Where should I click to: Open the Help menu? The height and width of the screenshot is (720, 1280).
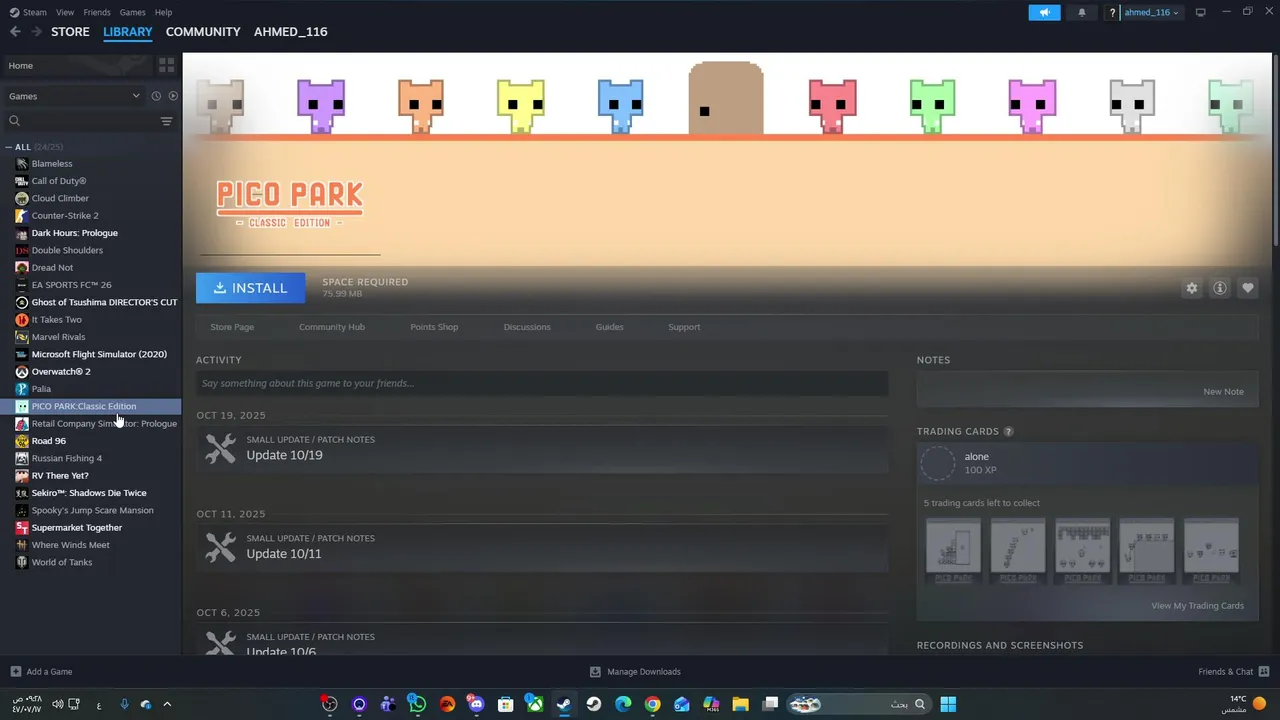coord(163,12)
